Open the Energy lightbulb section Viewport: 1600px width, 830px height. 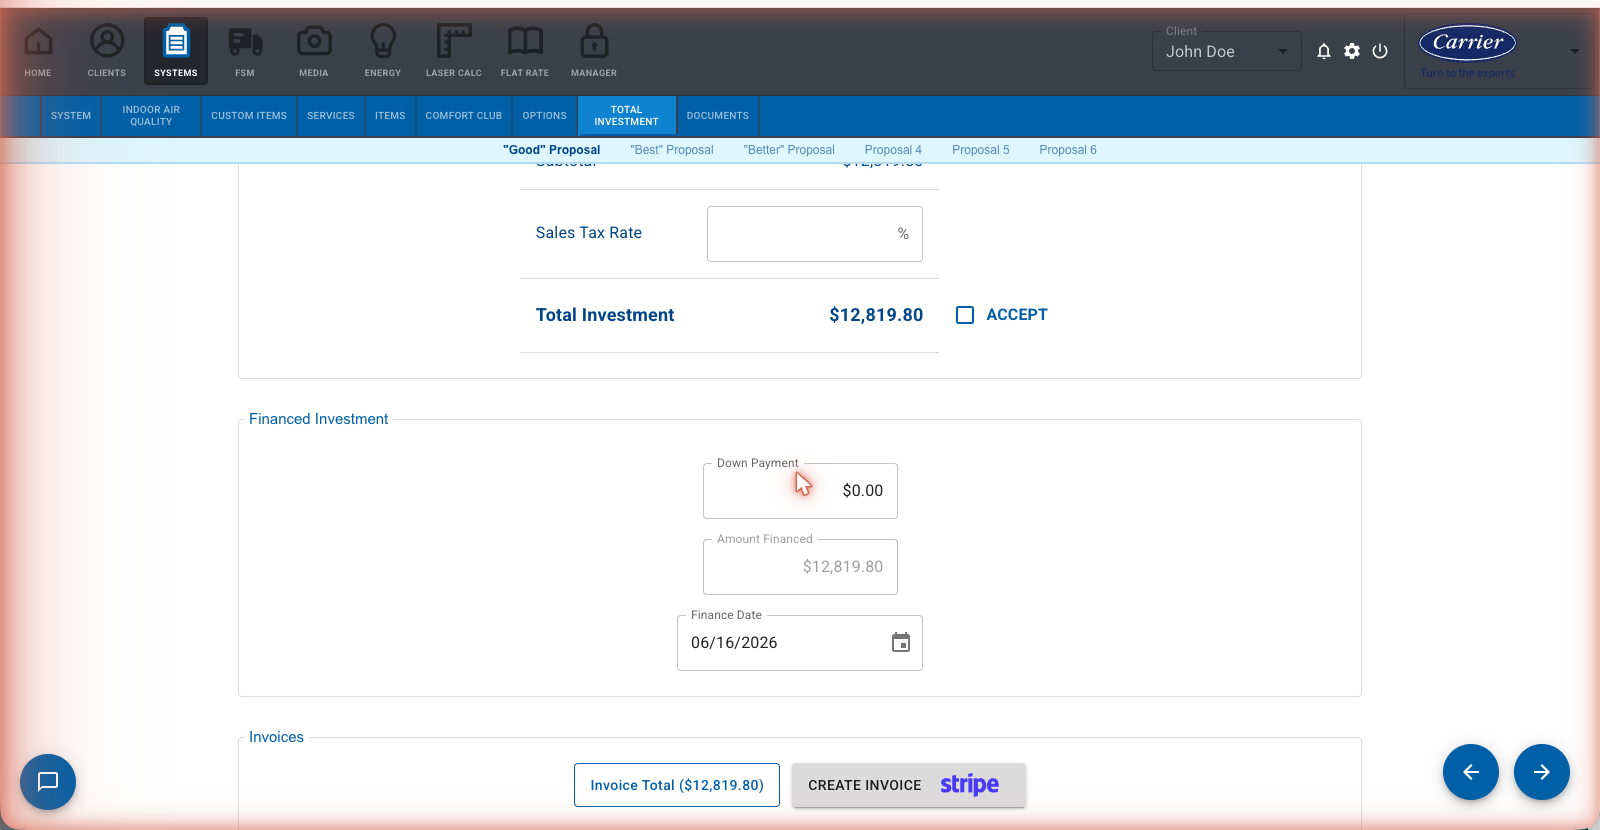(x=383, y=51)
